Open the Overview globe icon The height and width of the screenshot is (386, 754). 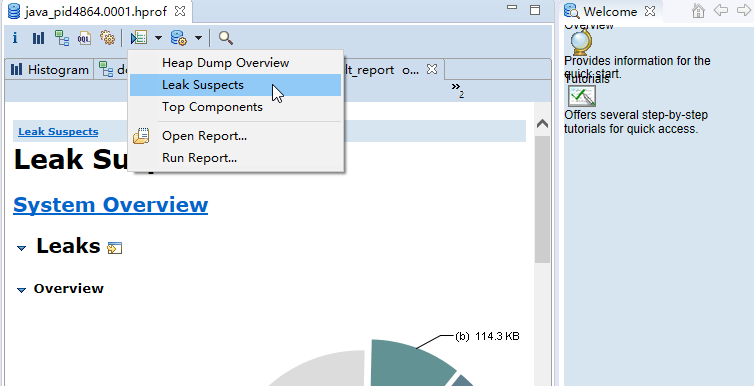581,42
